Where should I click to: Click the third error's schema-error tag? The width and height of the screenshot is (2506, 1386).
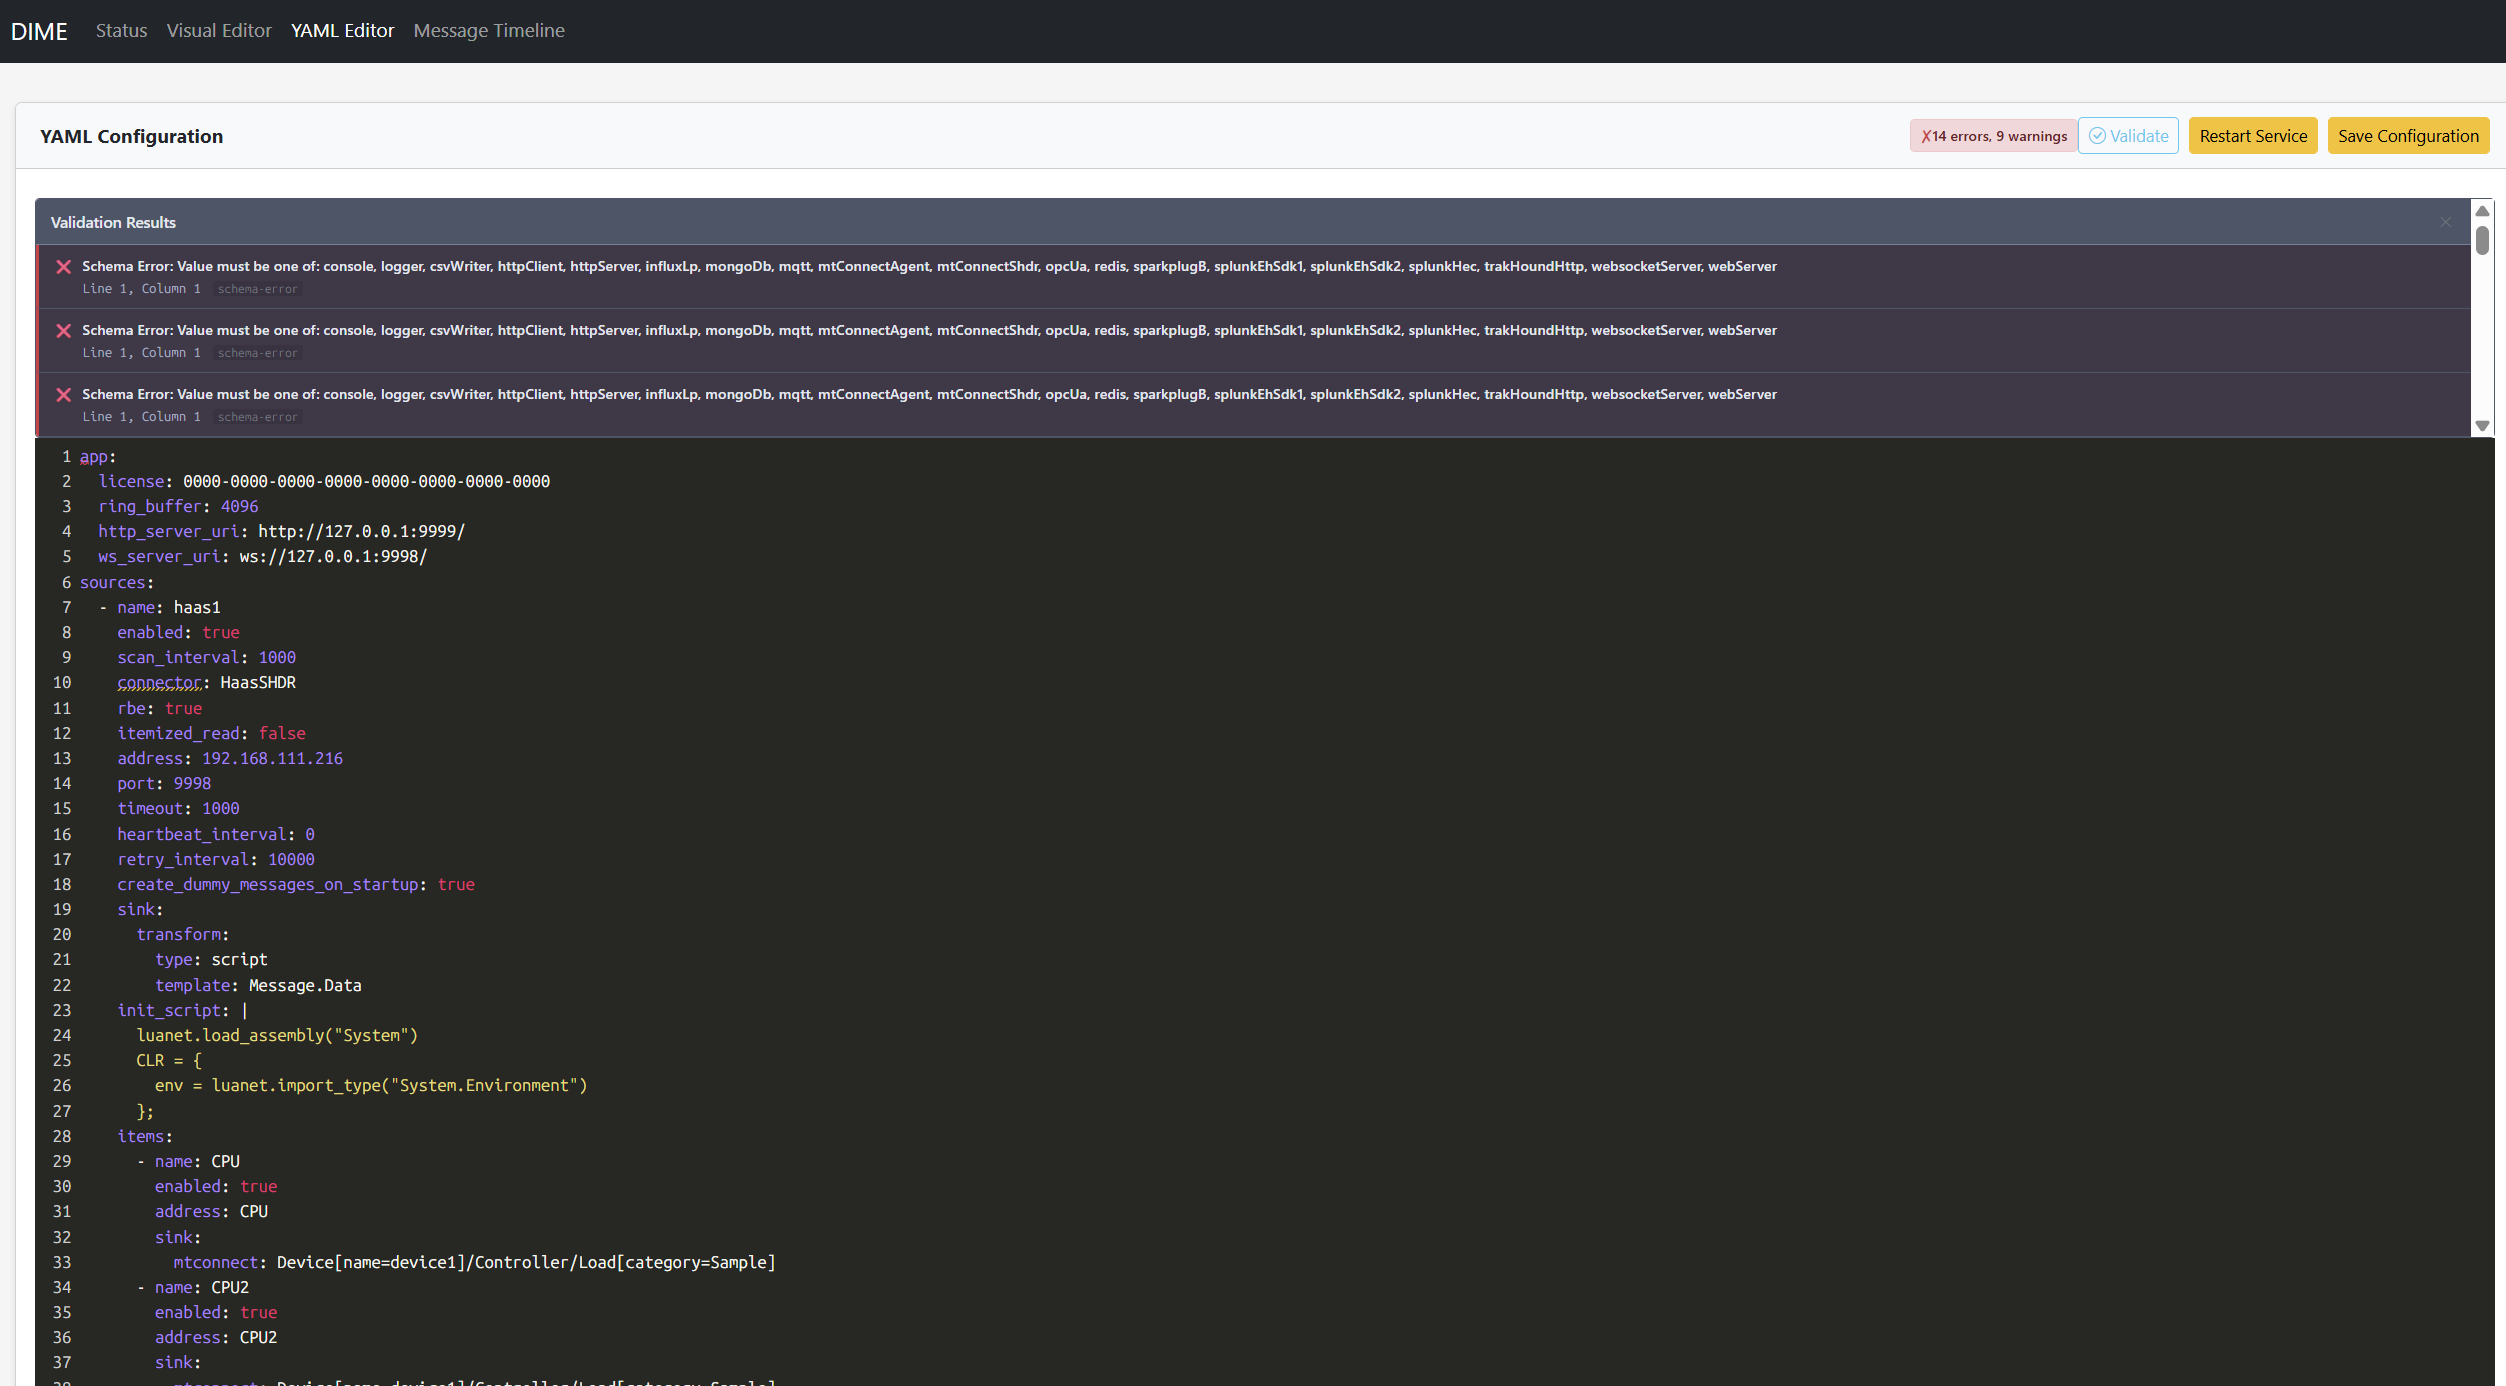pos(258,417)
